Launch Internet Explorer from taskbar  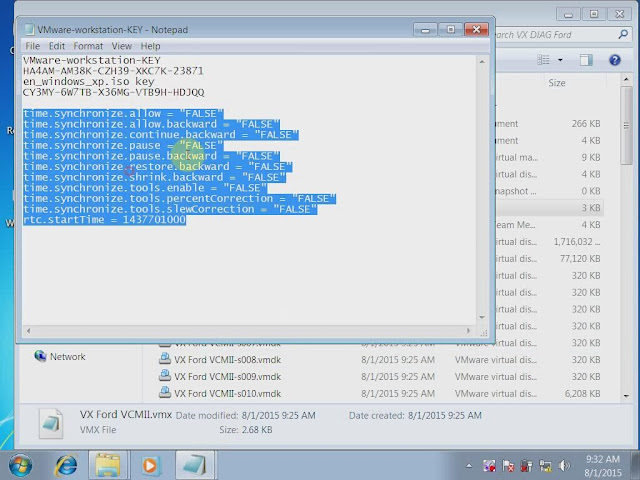coord(66,465)
